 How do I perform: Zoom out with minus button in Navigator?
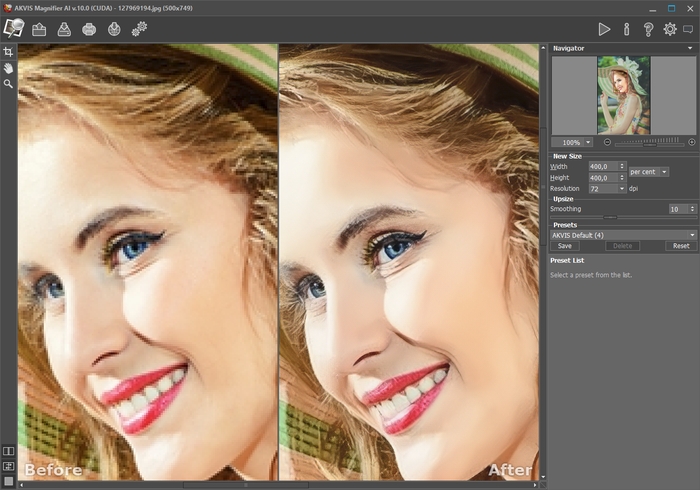[607, 142]
